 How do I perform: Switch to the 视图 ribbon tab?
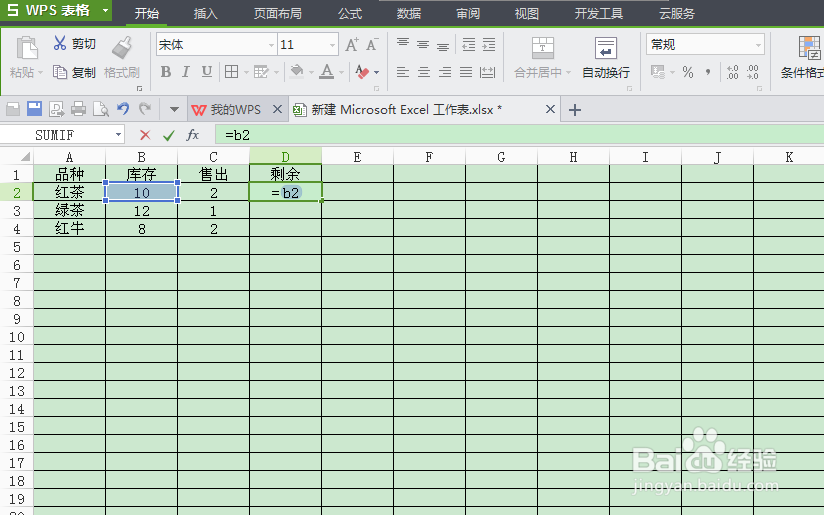(527, 13)
